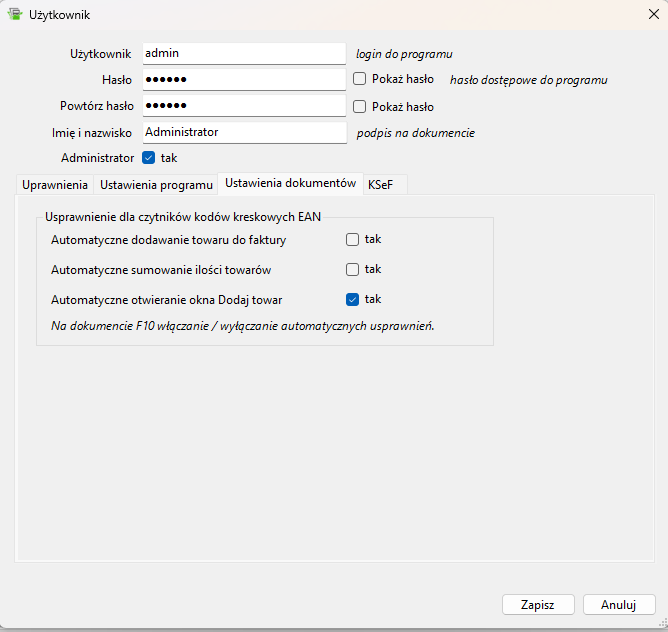Image resolution: width=668 pixels, height=632 pixels.
Task: Uncheck the Administrator tak checkbox
Action: 149,158
